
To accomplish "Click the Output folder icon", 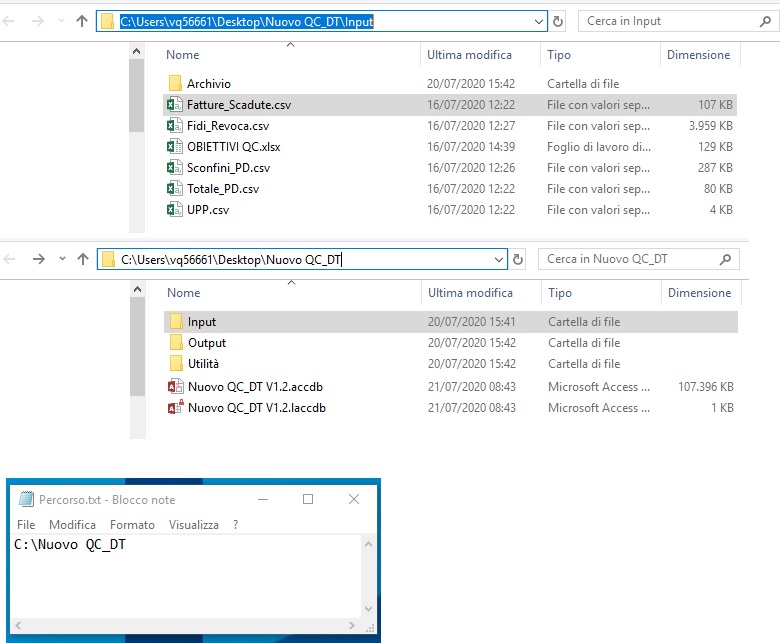I will (176, 342).
